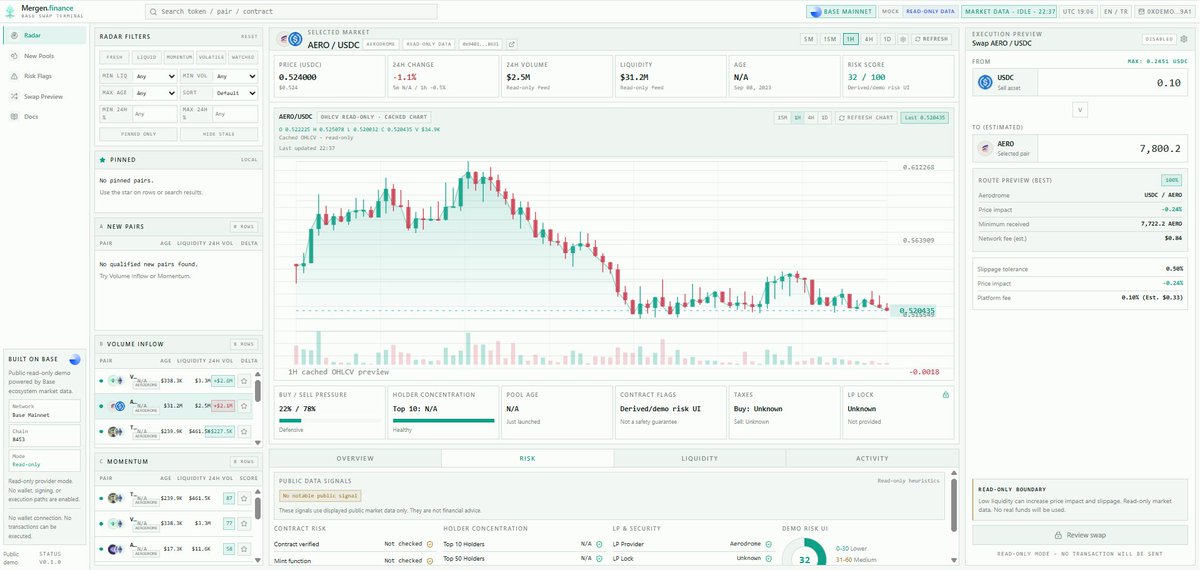Screen dimensions: 1200x570
Task: Click the Reset filters link
Action: pyautogui.click(x=249, y=36)
